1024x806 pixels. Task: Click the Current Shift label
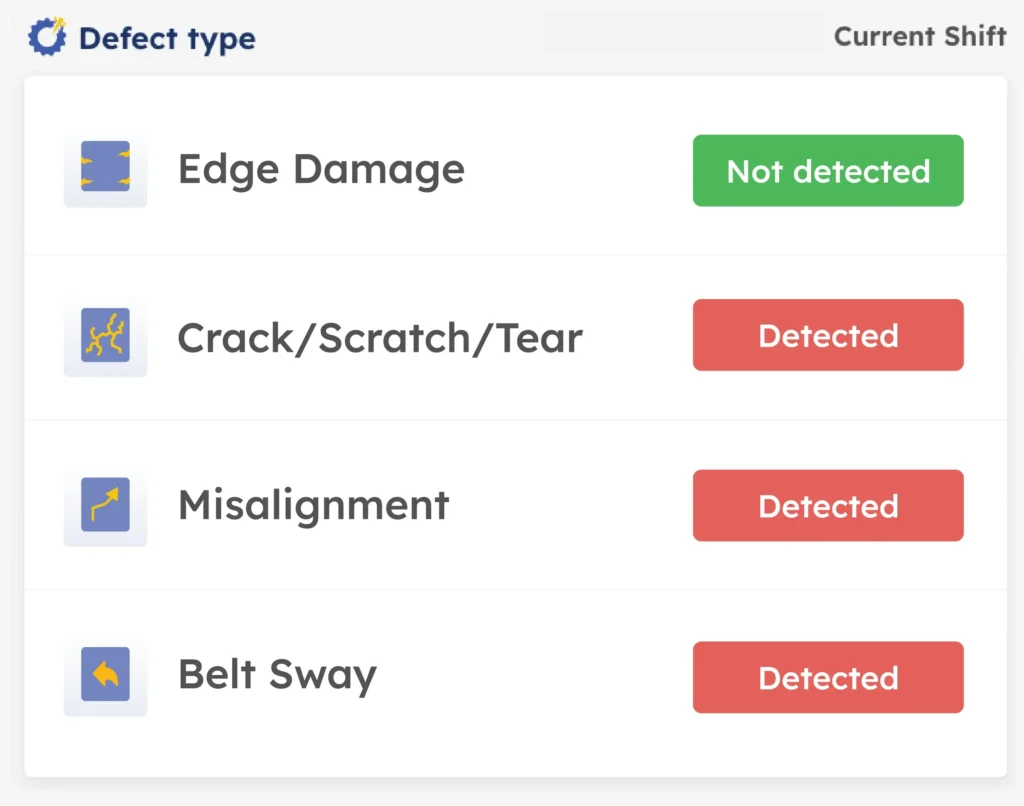click(x=919, y=36)
